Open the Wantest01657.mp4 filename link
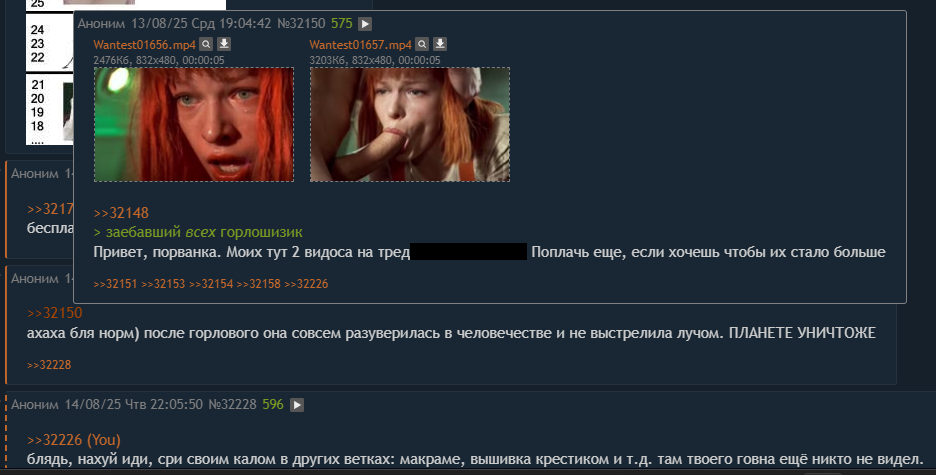 point(361,45)
